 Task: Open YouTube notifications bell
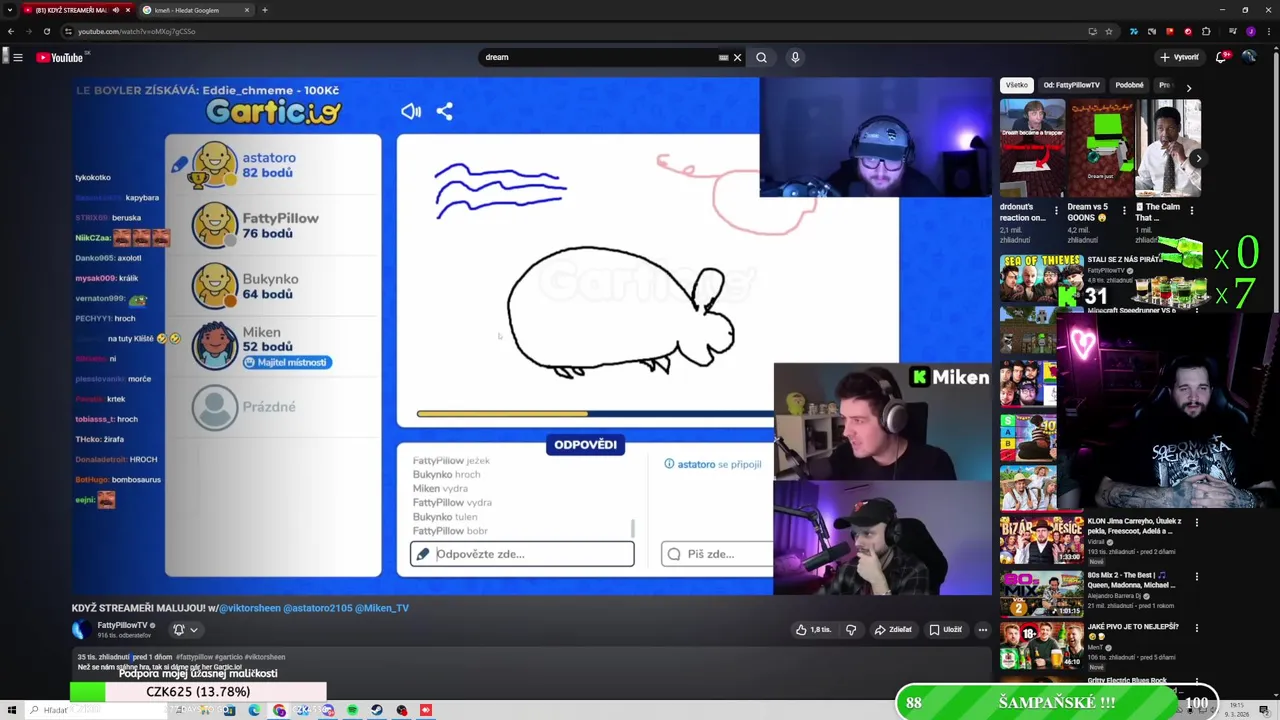click(x=1221, y=57)
